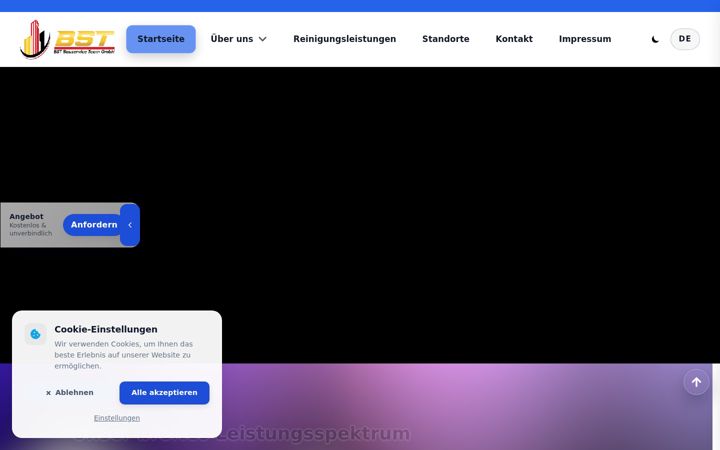
Task: Accept all cookies with Alle akzeptieren
Action: [164, 393]
